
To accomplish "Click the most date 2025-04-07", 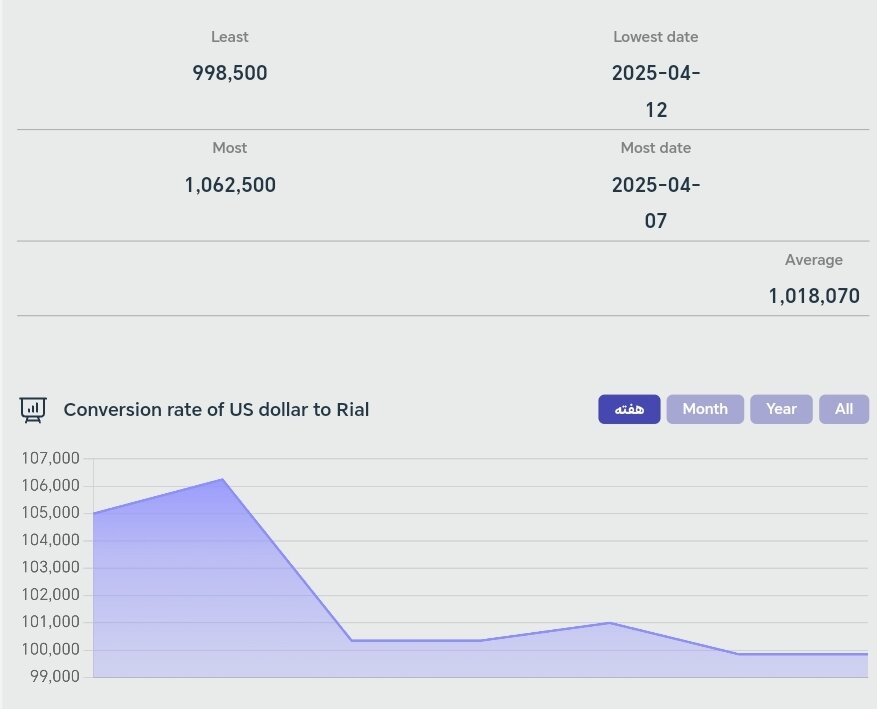I will (656, 203).
